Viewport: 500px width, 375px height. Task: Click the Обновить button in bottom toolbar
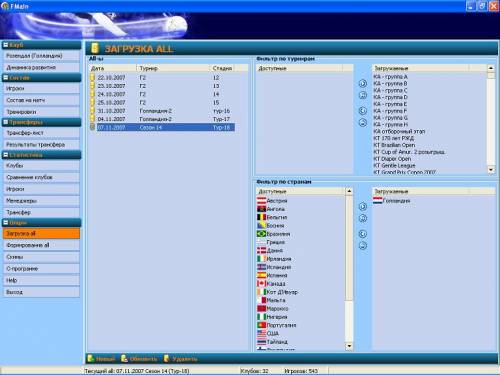[x=139, y=359]
